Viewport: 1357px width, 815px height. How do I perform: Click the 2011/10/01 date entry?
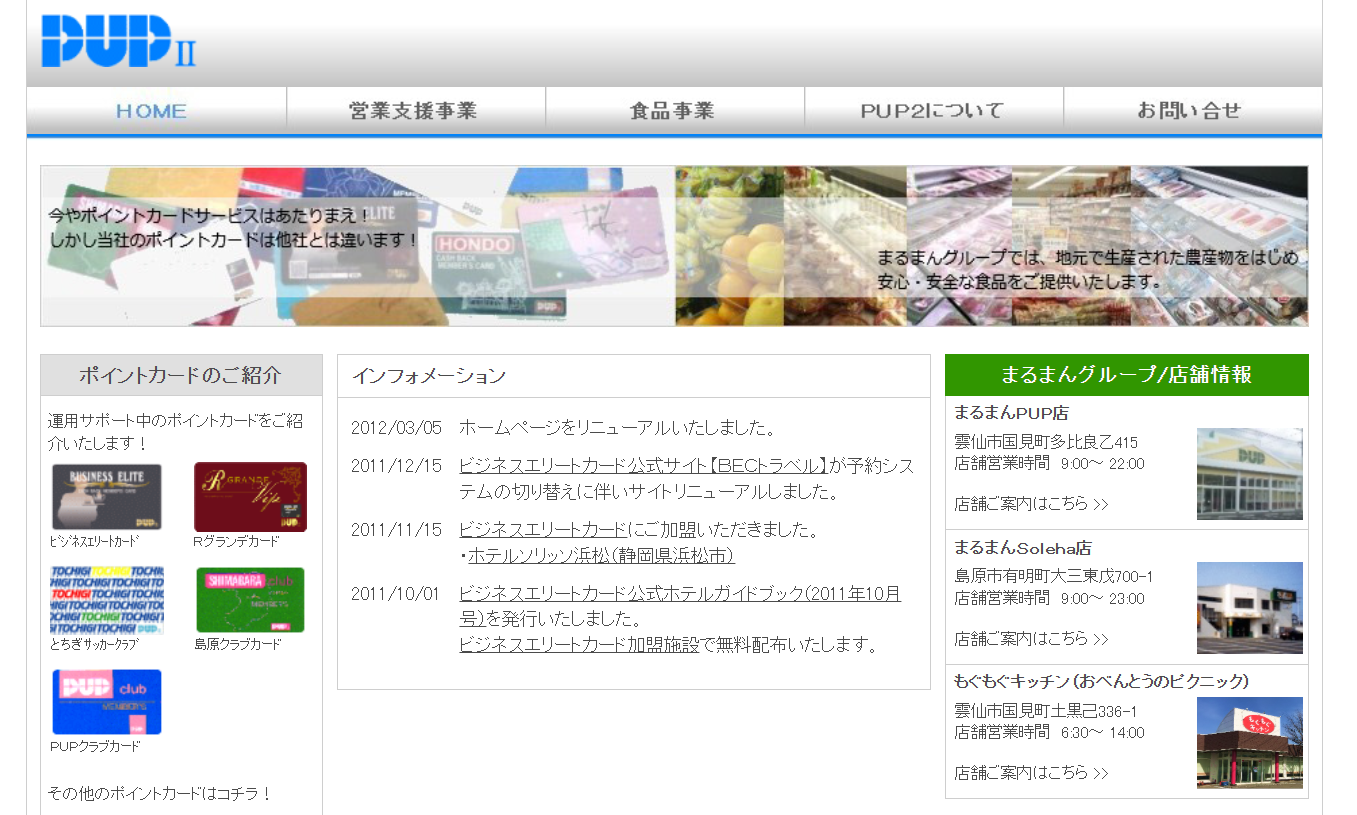396,594
